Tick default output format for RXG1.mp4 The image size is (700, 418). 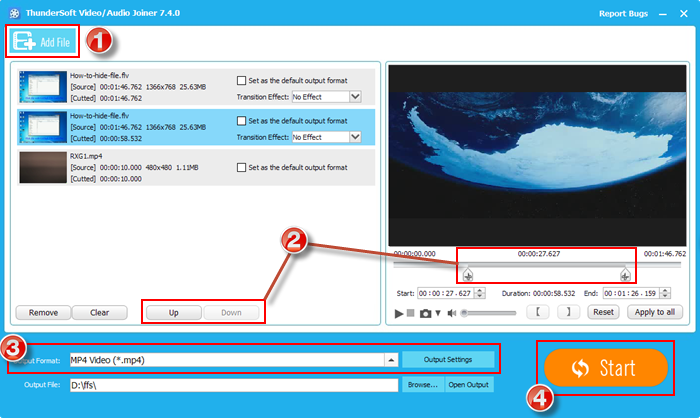click(241, 167)
